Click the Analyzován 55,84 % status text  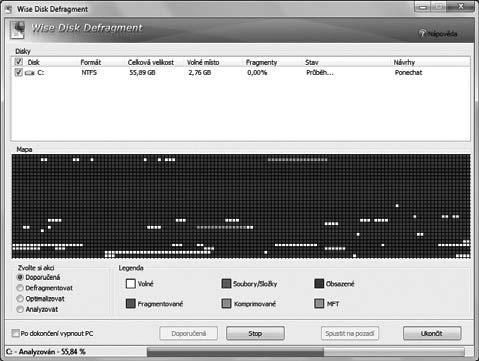pyautogui.click(x=46, y=352)
